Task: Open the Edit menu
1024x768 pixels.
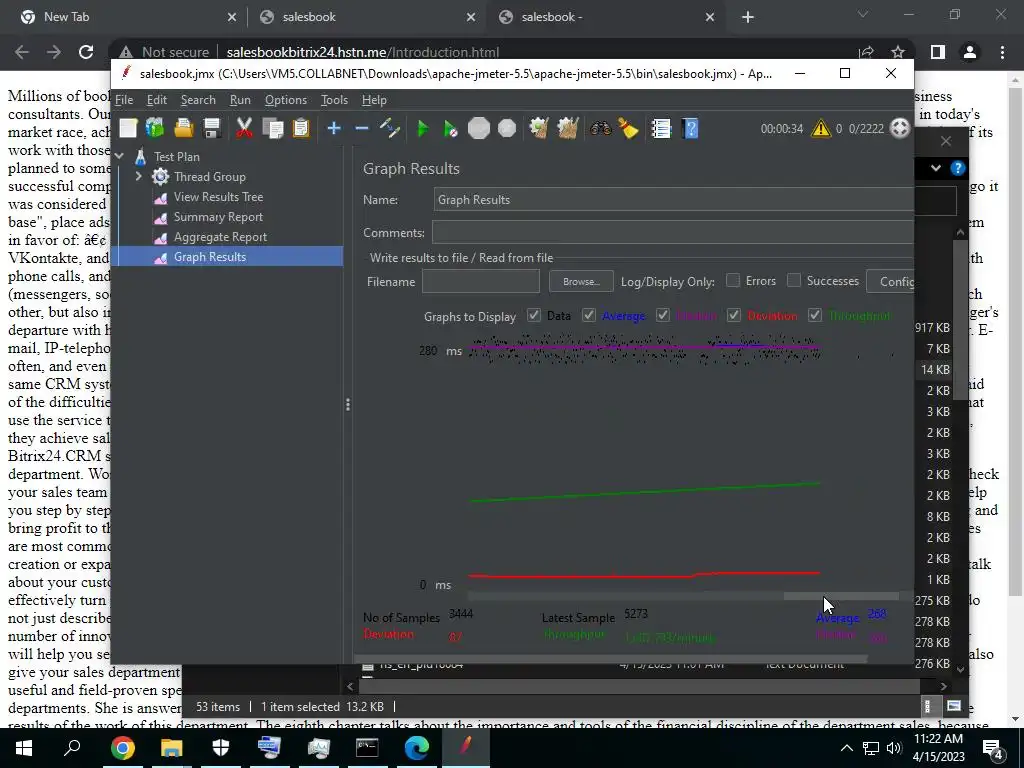Action: coord(157,100)
